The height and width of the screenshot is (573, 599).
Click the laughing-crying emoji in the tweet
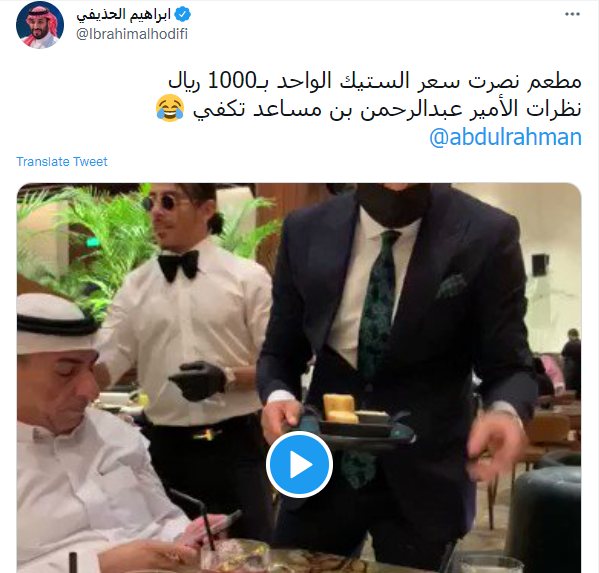click(170, 109)
